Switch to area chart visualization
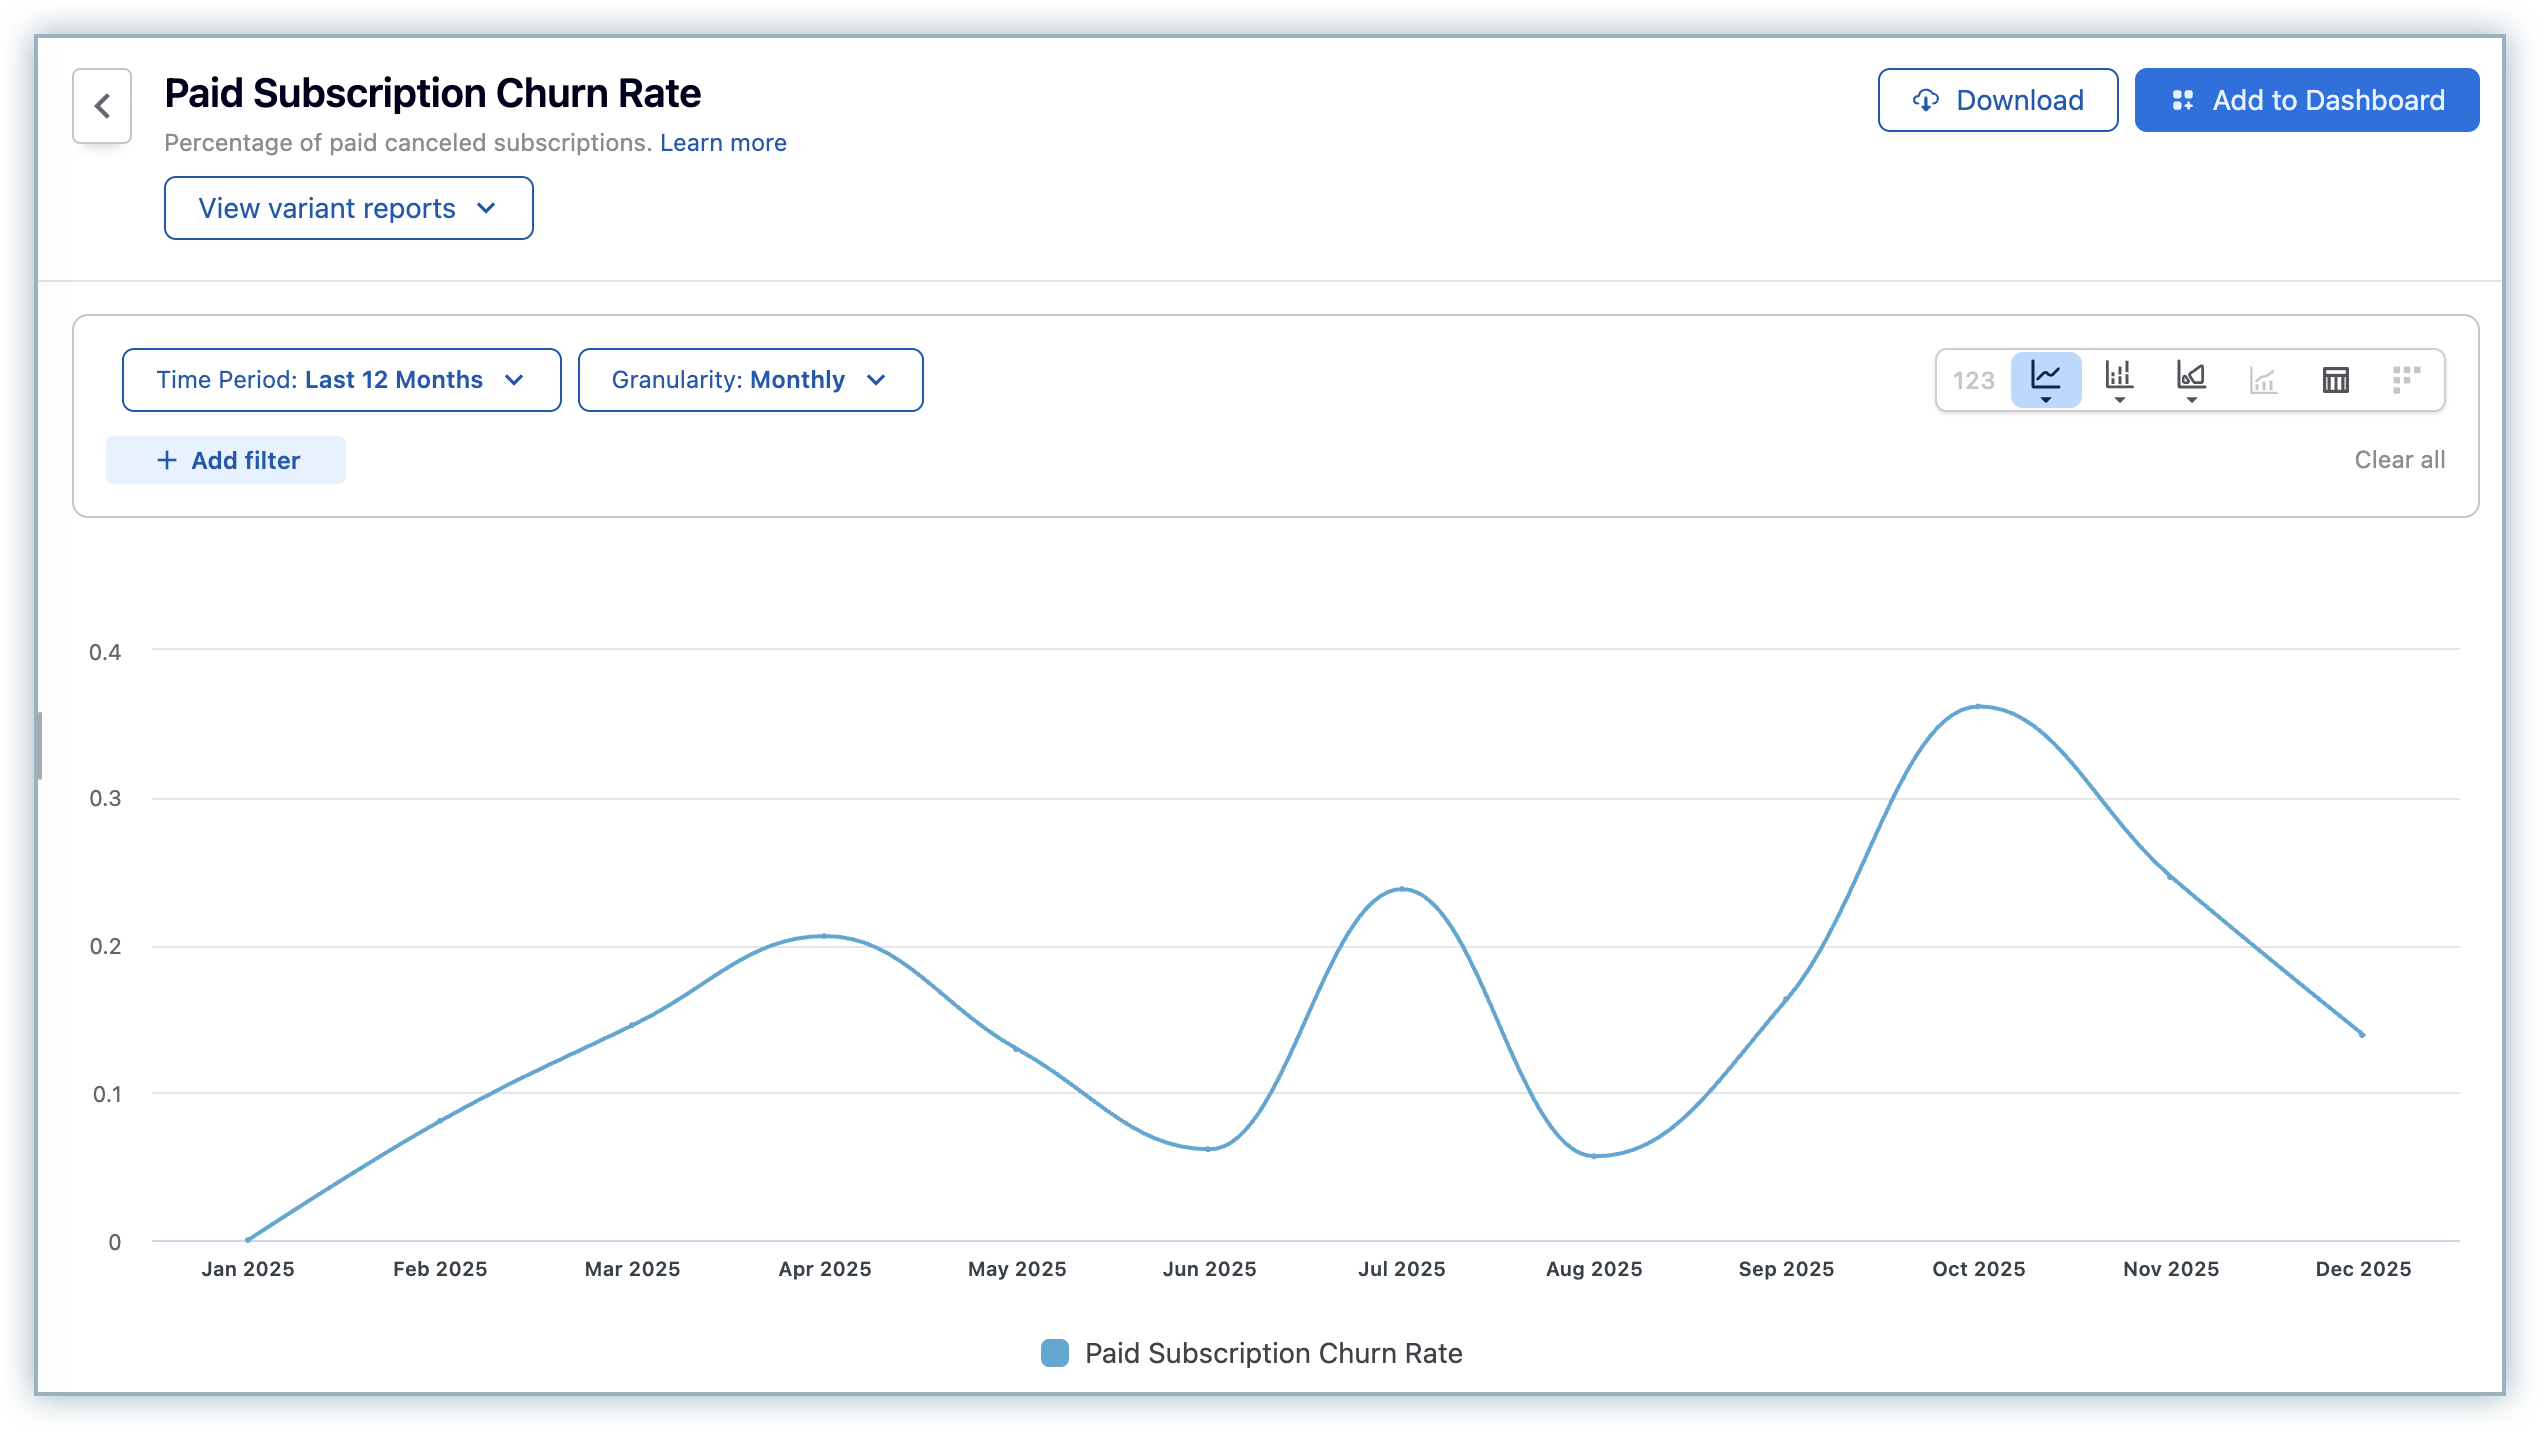2540x1430 pixels. [2190, 379]
